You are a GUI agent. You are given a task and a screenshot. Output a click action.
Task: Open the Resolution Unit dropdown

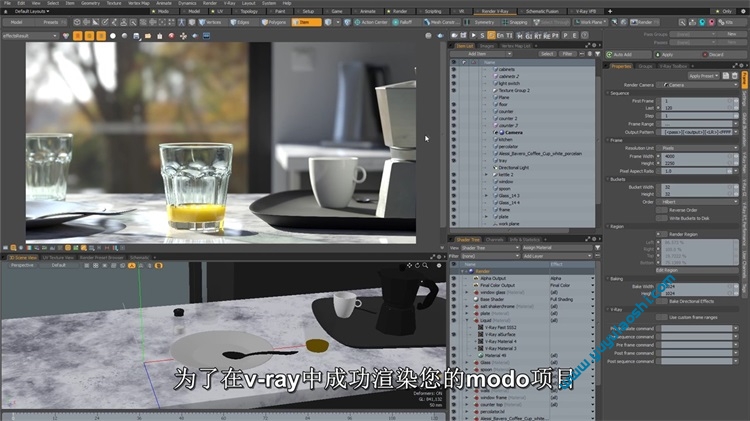pos(697,148)
